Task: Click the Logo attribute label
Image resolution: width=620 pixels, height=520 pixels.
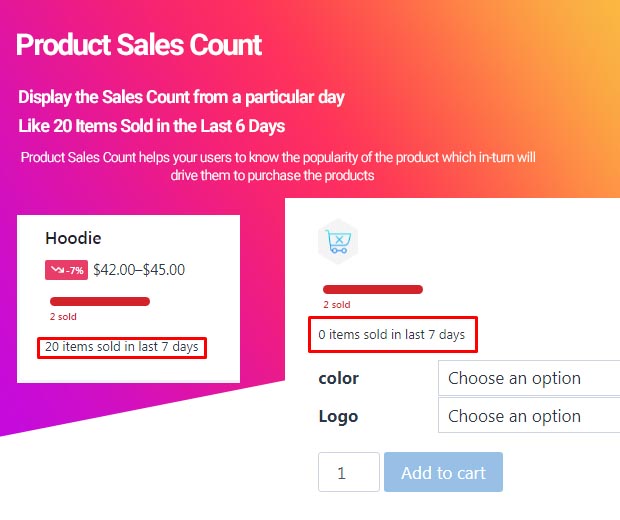Action: tap(338, 416)
